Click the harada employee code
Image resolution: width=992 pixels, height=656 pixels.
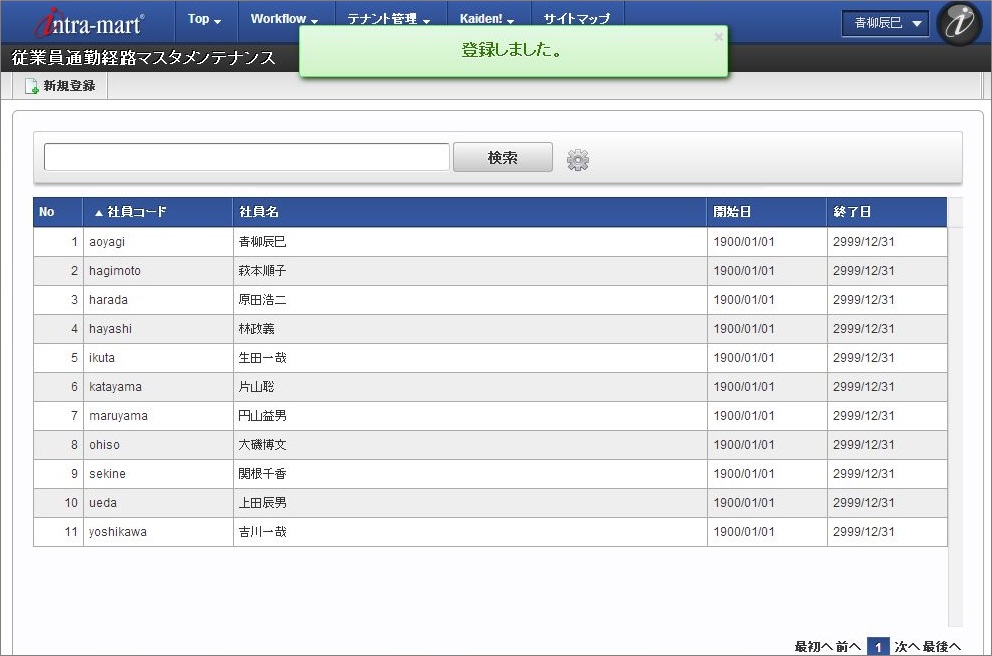pyautogui.click(x=158, y=300)
